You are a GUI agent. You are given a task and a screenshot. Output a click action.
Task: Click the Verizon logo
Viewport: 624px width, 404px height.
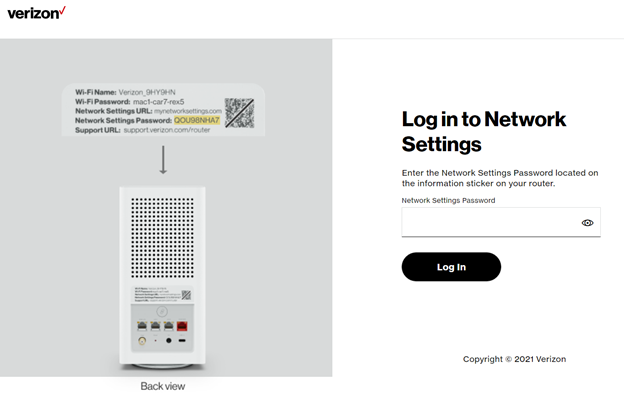coord(37,13)
